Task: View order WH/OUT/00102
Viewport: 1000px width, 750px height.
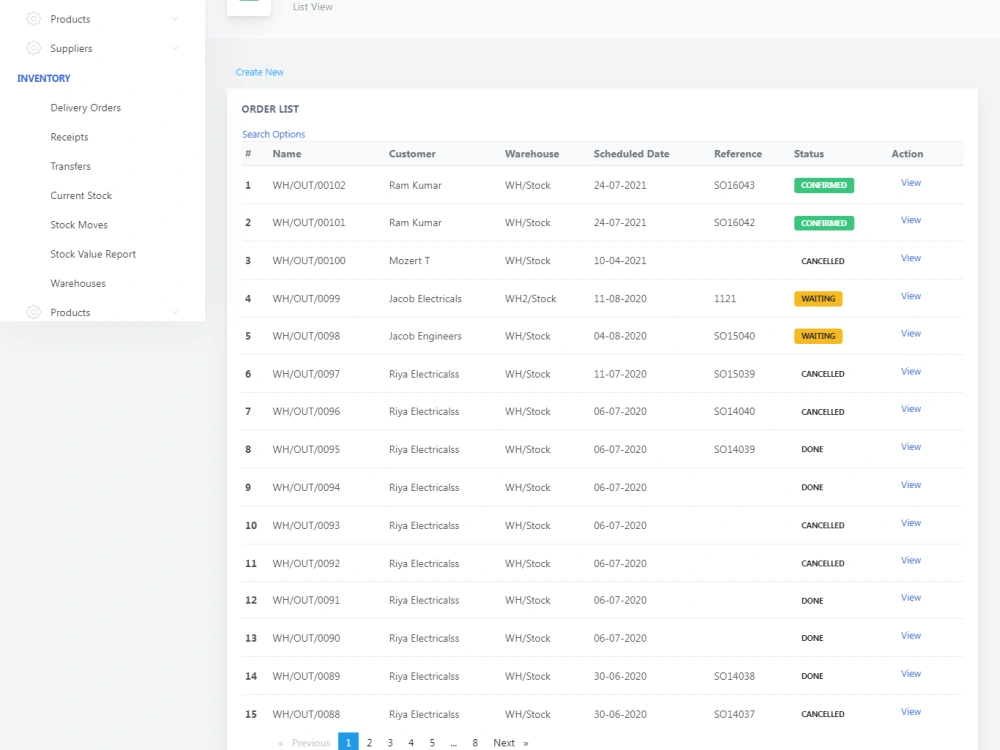Action: pyautogui.click(x=911, y=182)
